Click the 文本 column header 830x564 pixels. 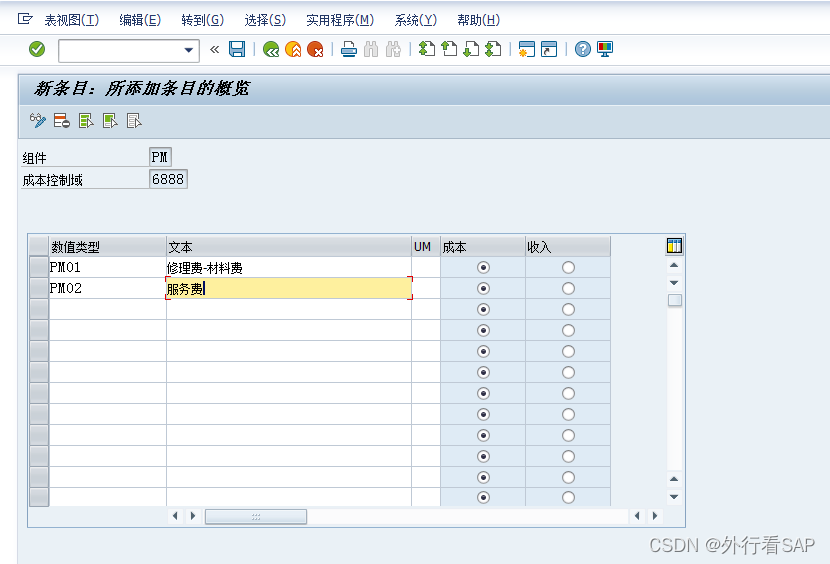click(288, 247)
